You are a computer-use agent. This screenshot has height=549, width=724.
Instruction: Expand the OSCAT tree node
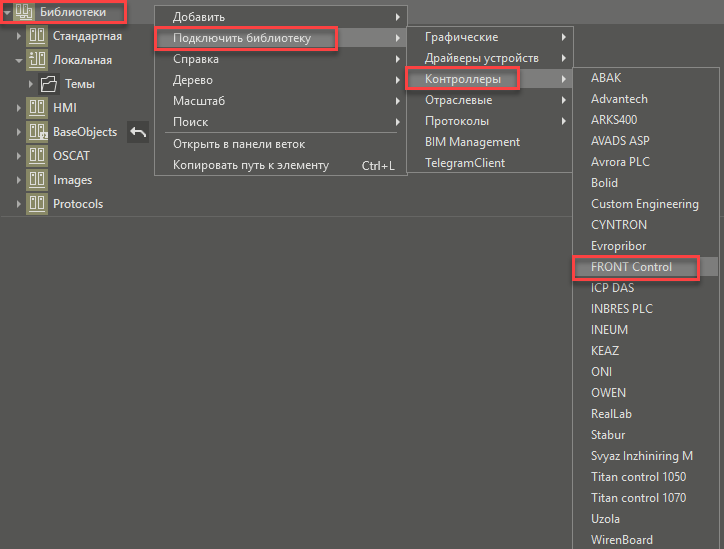pyautogui.click(x=18, y=156)
